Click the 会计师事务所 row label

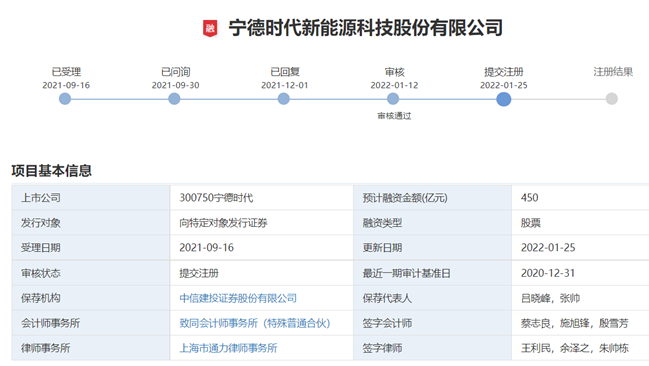click(91, 323)
